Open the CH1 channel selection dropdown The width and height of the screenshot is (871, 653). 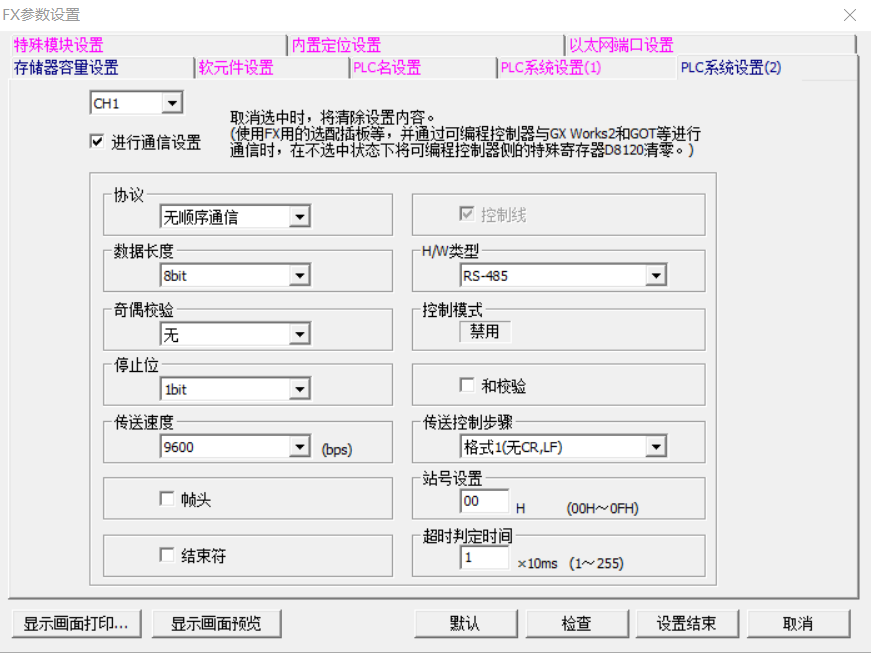(x=170, y=103)
